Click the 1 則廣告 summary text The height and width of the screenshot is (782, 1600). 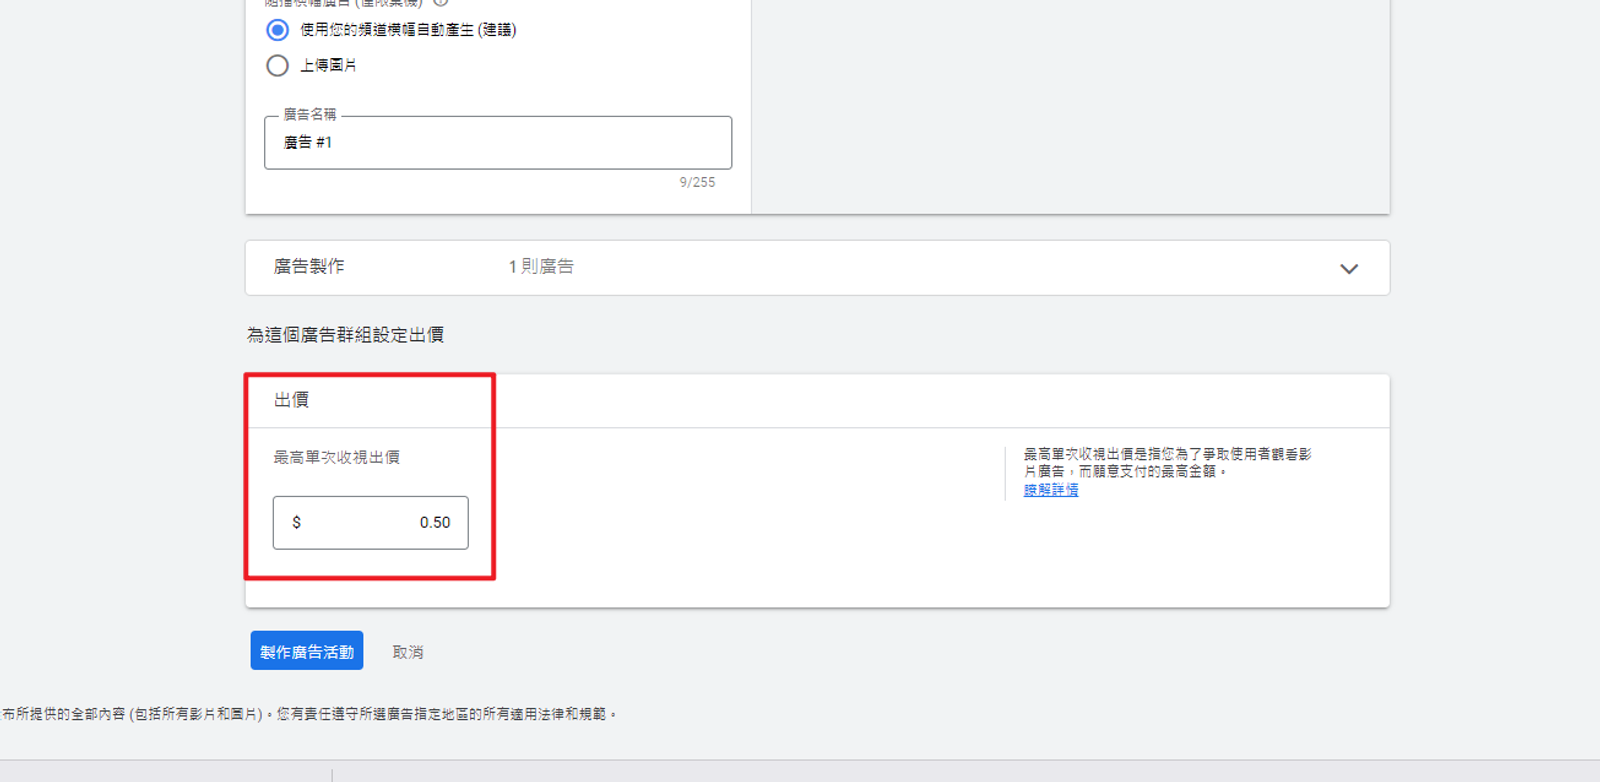(541, 266)
